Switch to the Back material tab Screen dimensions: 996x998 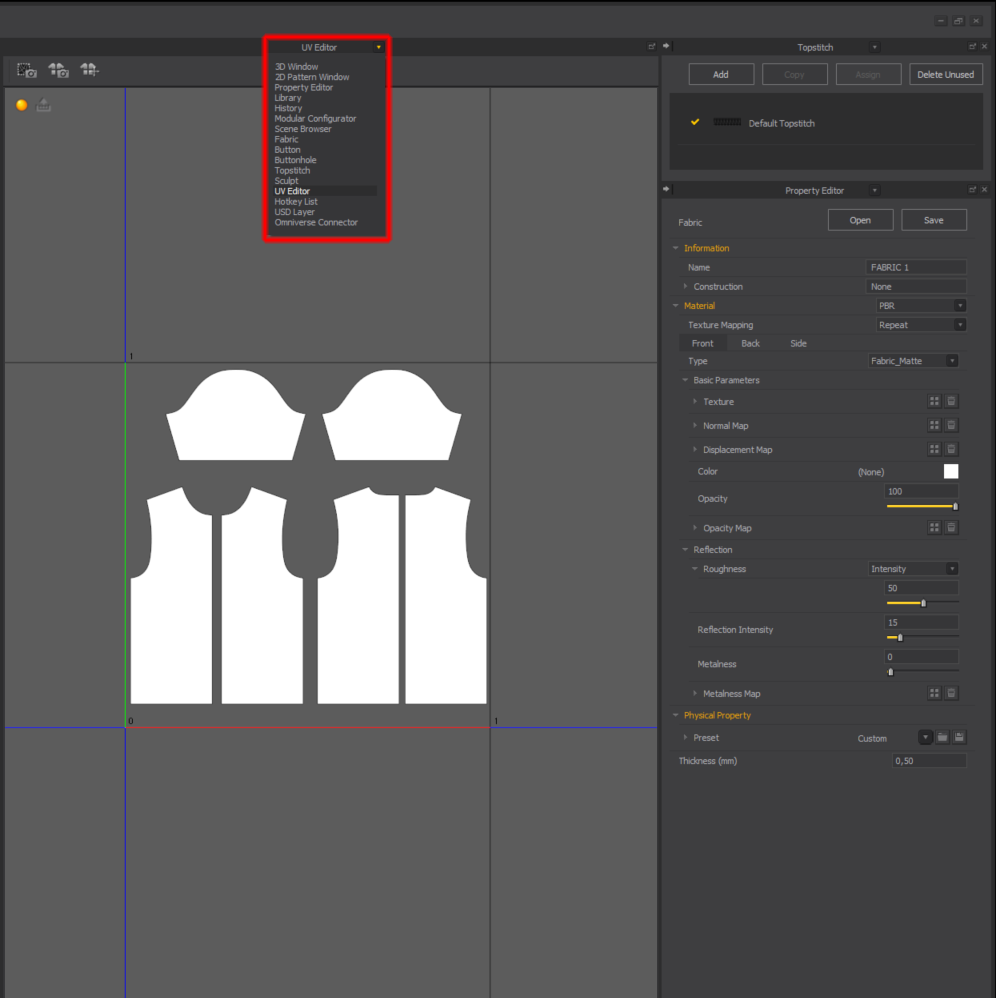click(x=750, y=343)
